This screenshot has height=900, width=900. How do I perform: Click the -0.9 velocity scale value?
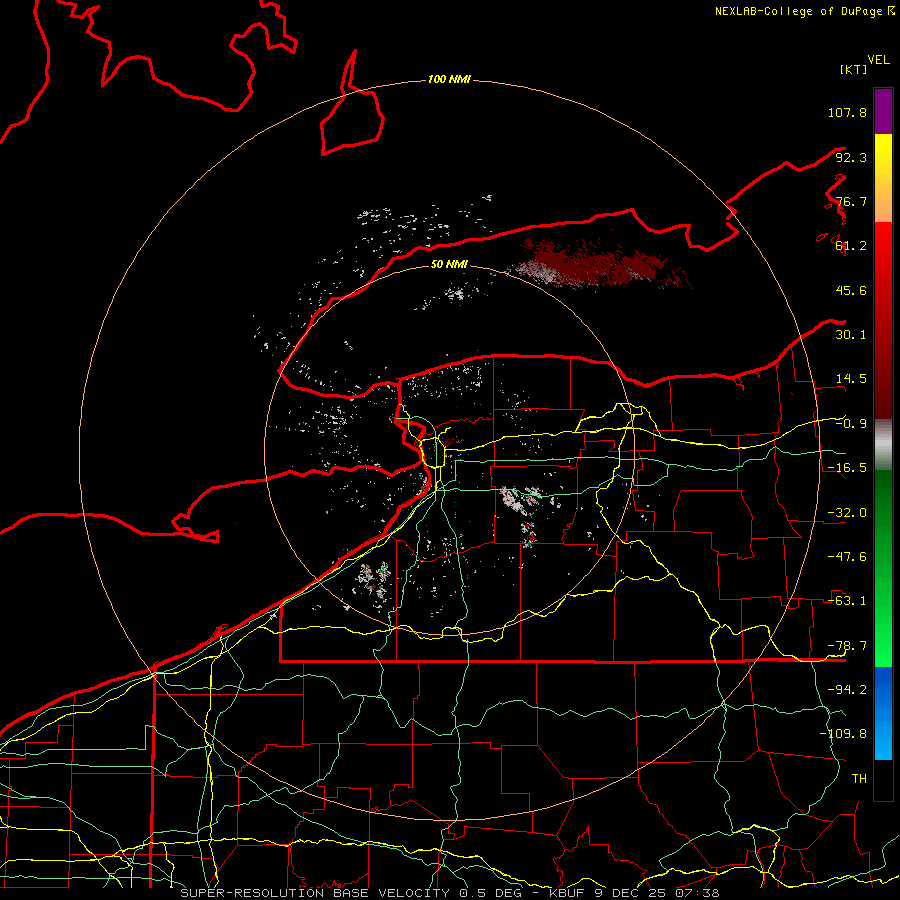pos(851,424)
